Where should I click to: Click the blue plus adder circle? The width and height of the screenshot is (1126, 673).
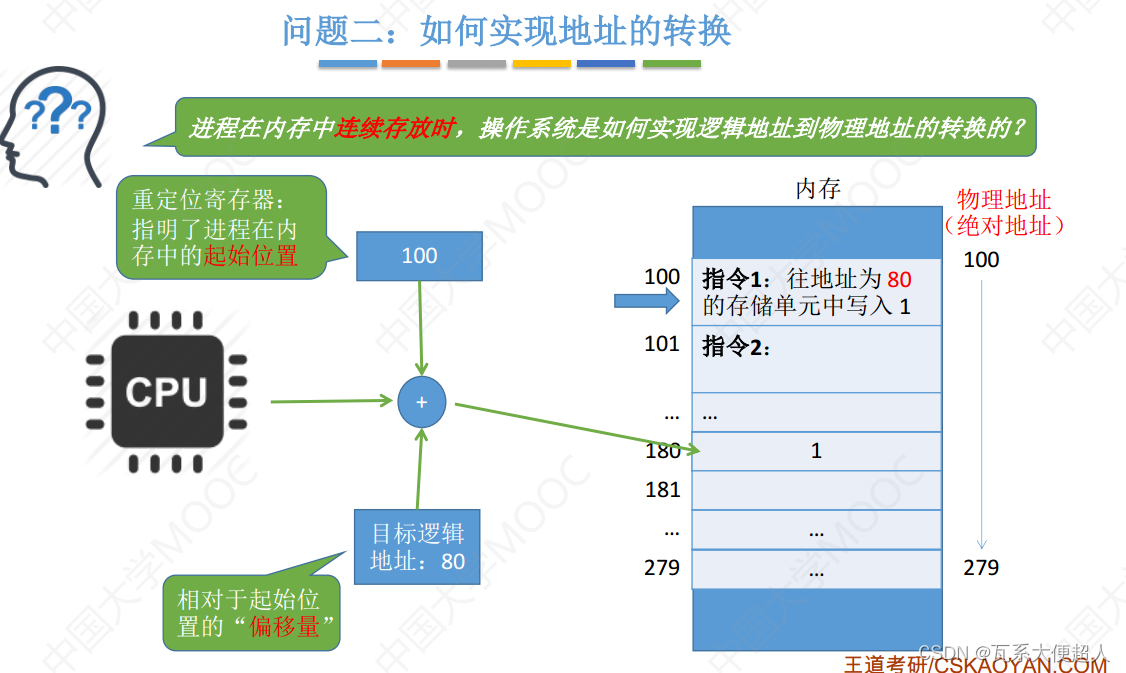pos(421,402)
